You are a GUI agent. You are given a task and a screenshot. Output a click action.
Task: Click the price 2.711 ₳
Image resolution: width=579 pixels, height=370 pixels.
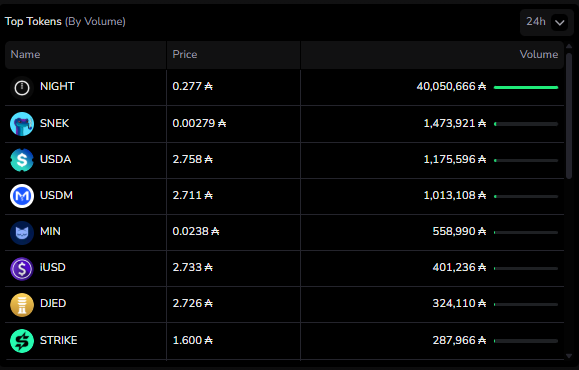coord(192,195)
